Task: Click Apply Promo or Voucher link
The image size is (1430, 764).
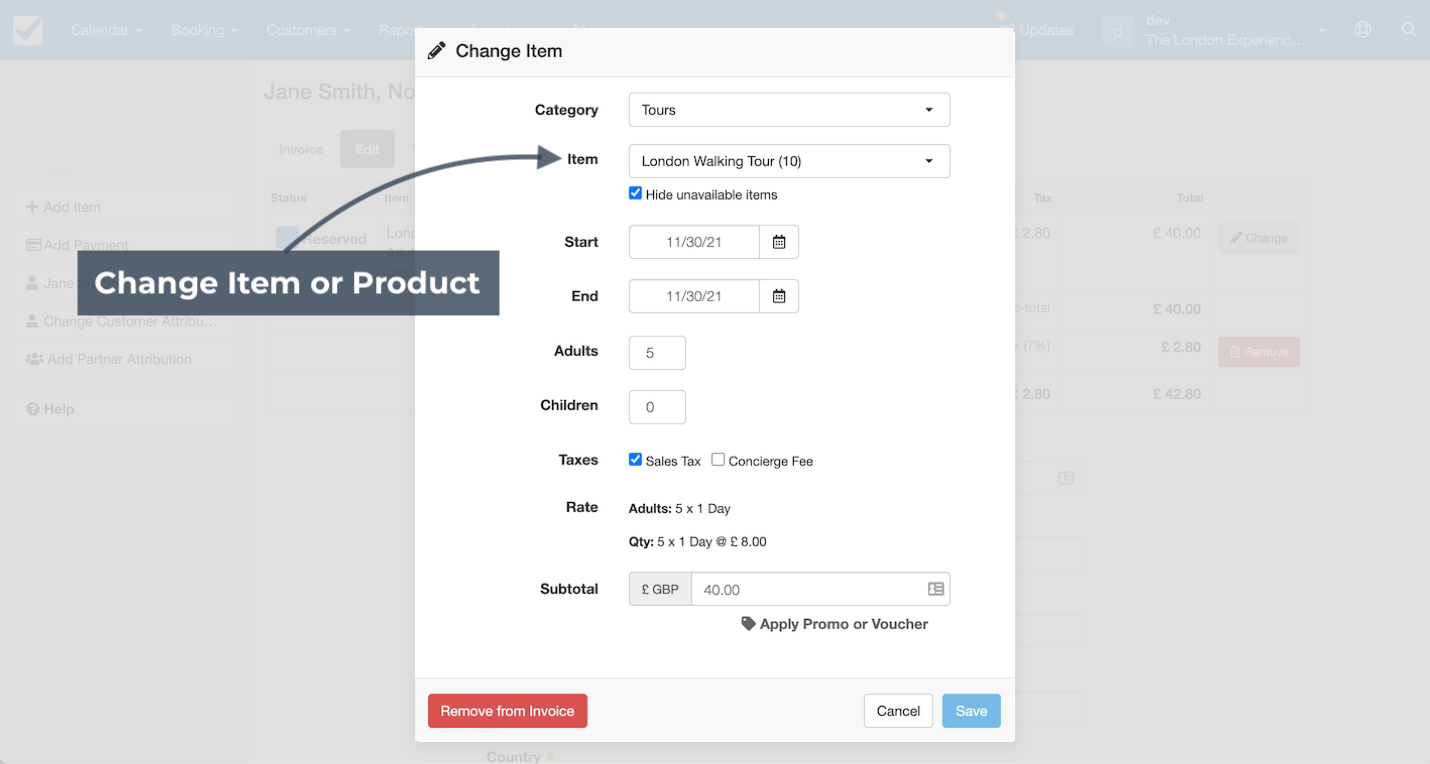Action: pos(835,624)
